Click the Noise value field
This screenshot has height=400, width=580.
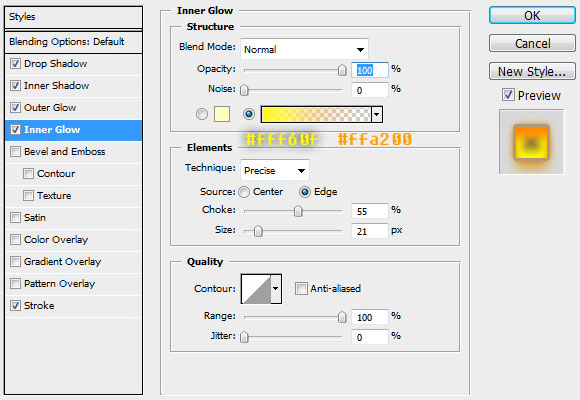point(370,90)
